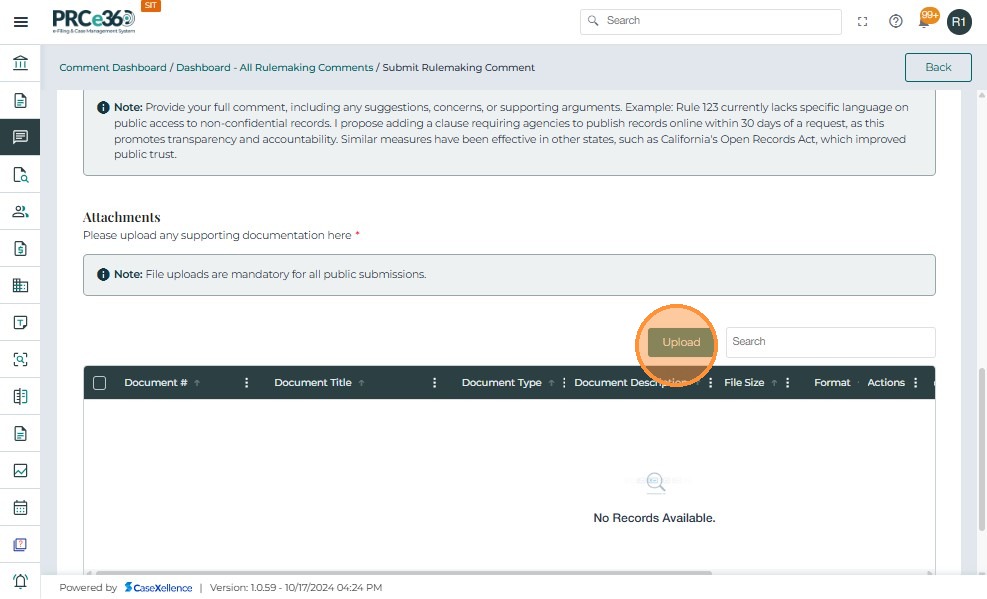
Task: Open the alarm bell sidebar icon
Action: (20, 581)
